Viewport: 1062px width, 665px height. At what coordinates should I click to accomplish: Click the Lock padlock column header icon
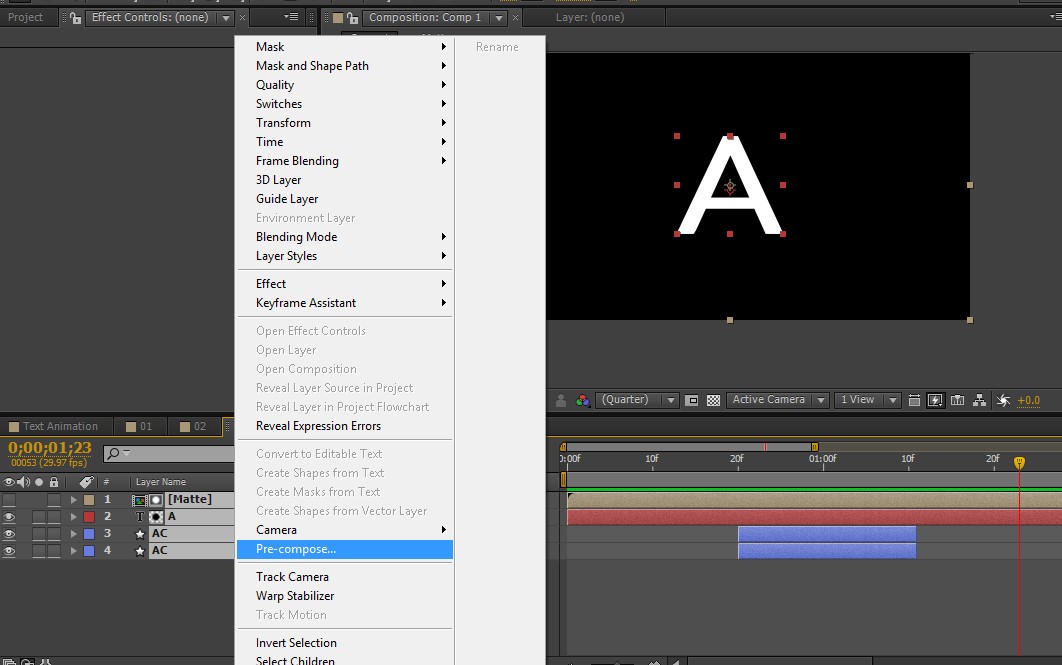(54, 482)
